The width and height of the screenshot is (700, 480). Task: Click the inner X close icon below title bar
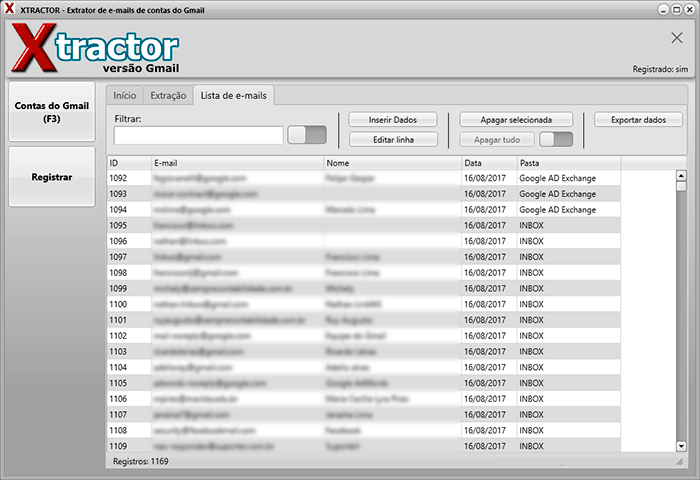[677, 38]
